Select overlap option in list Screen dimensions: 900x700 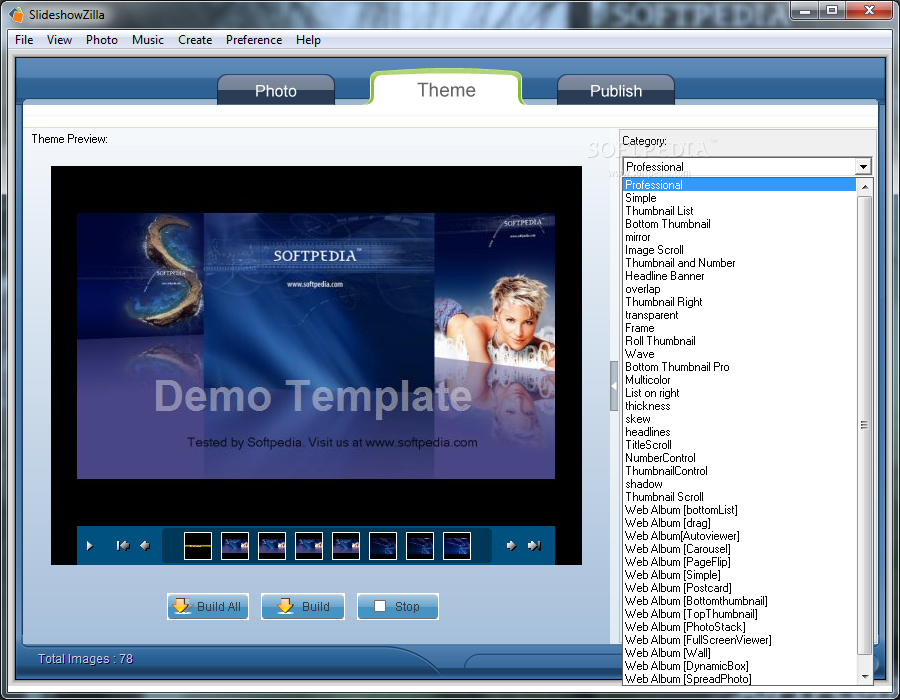point(739,289)
